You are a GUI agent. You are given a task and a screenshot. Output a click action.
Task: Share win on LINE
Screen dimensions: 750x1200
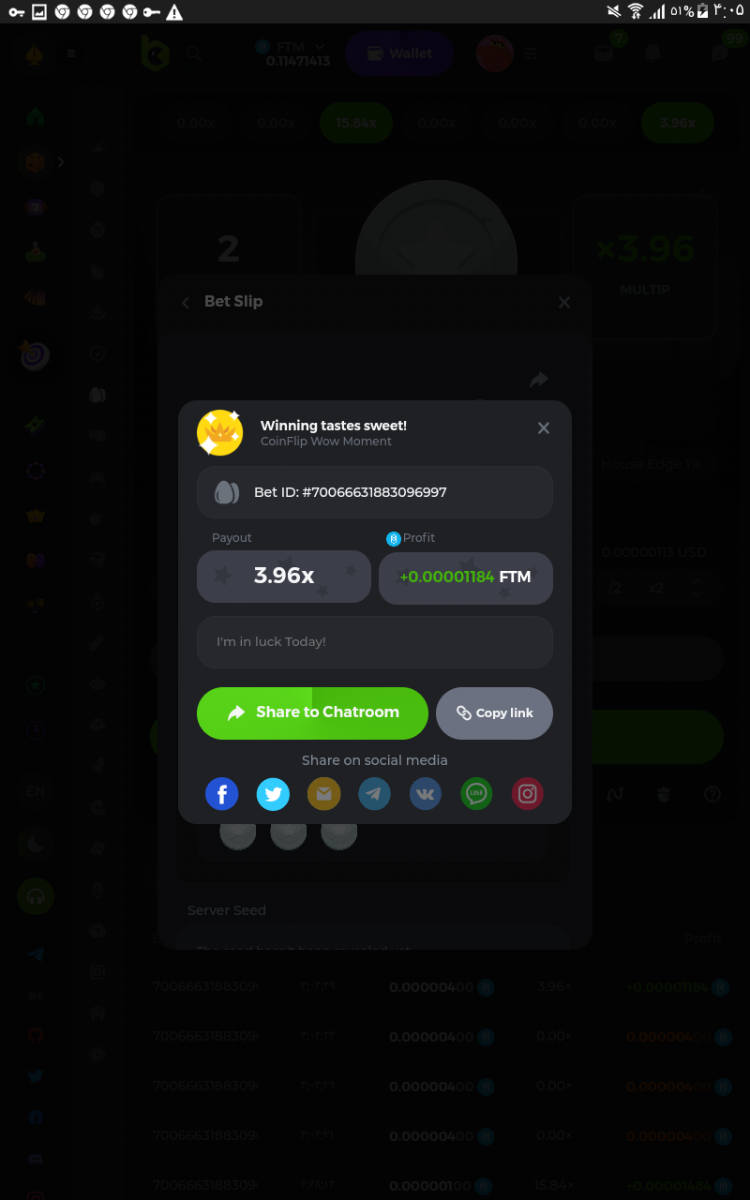coord(477,794)
